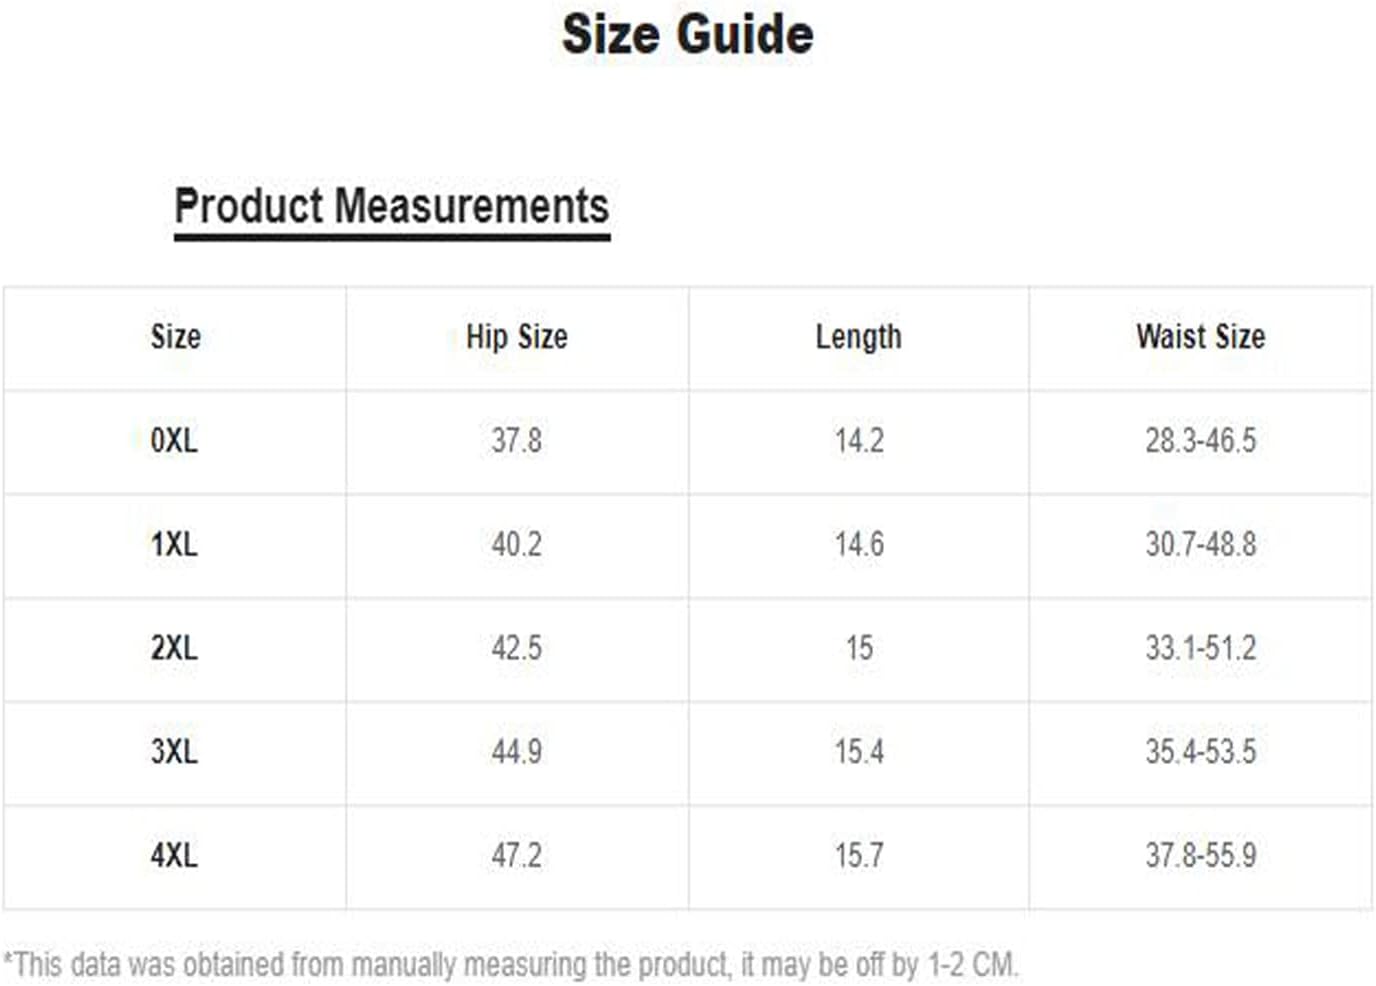Select the 15.4 length cell
1376x986 pixels.
pyautogui.click(x=859, y=751)
